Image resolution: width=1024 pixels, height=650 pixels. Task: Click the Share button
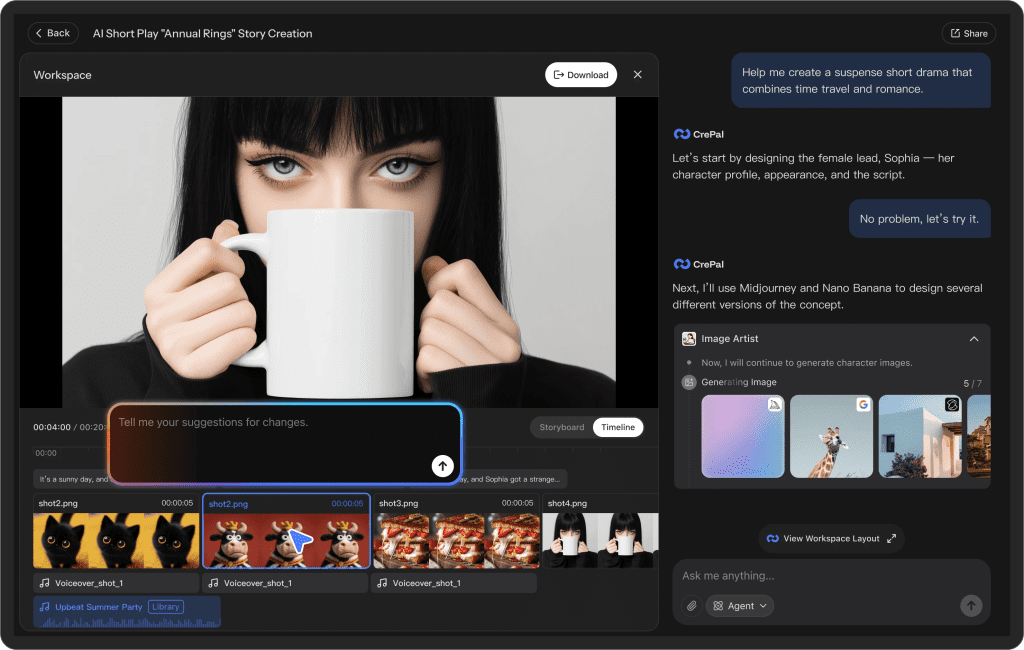click(x=968, y=33)
